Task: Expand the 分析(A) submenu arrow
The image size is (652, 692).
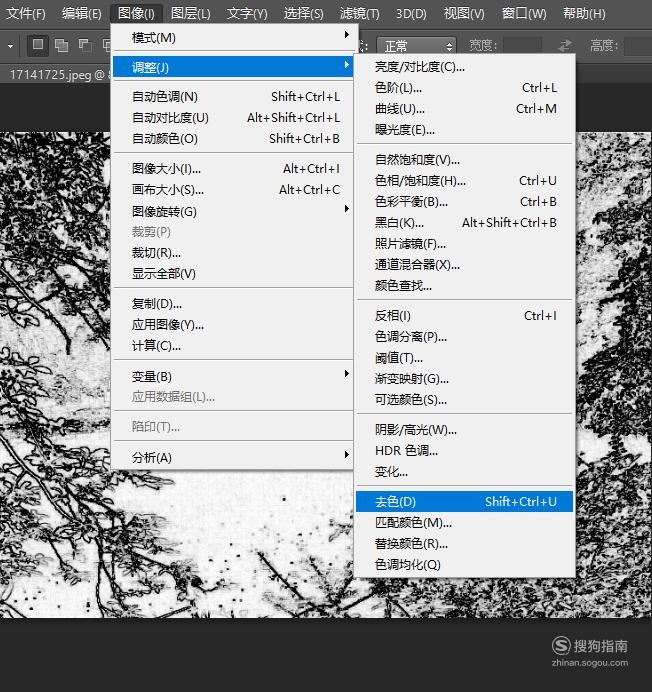Action: point(347,455)
